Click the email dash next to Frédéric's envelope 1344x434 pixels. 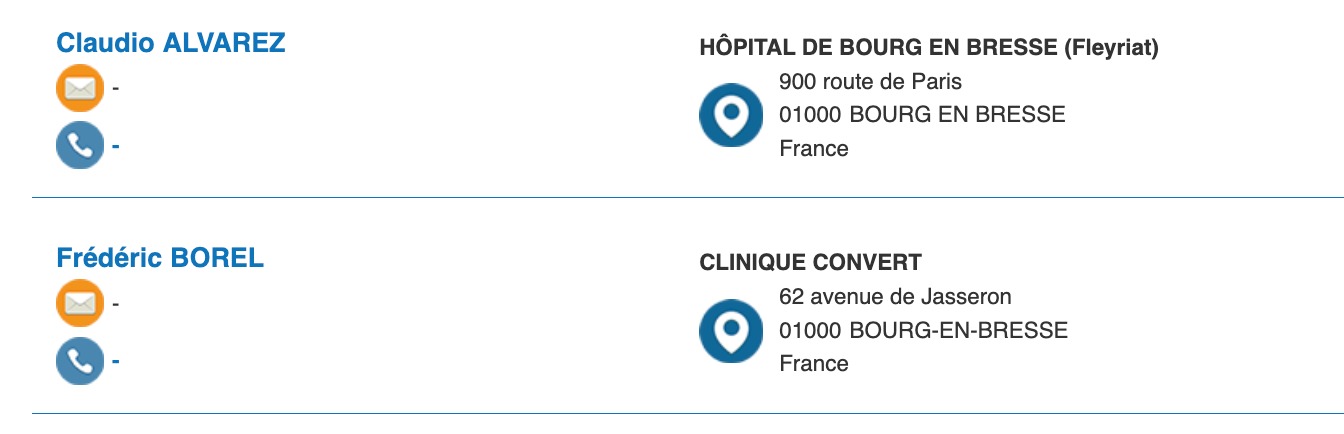[116, 304]
